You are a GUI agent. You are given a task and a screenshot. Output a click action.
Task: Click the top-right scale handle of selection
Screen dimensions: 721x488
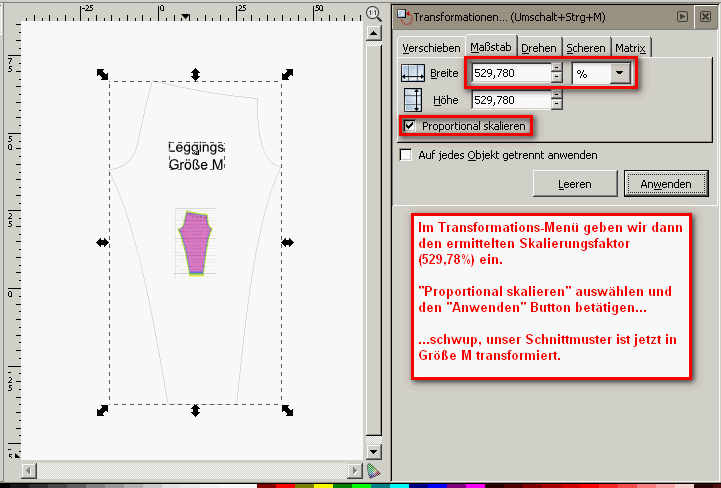coord(288,74)
